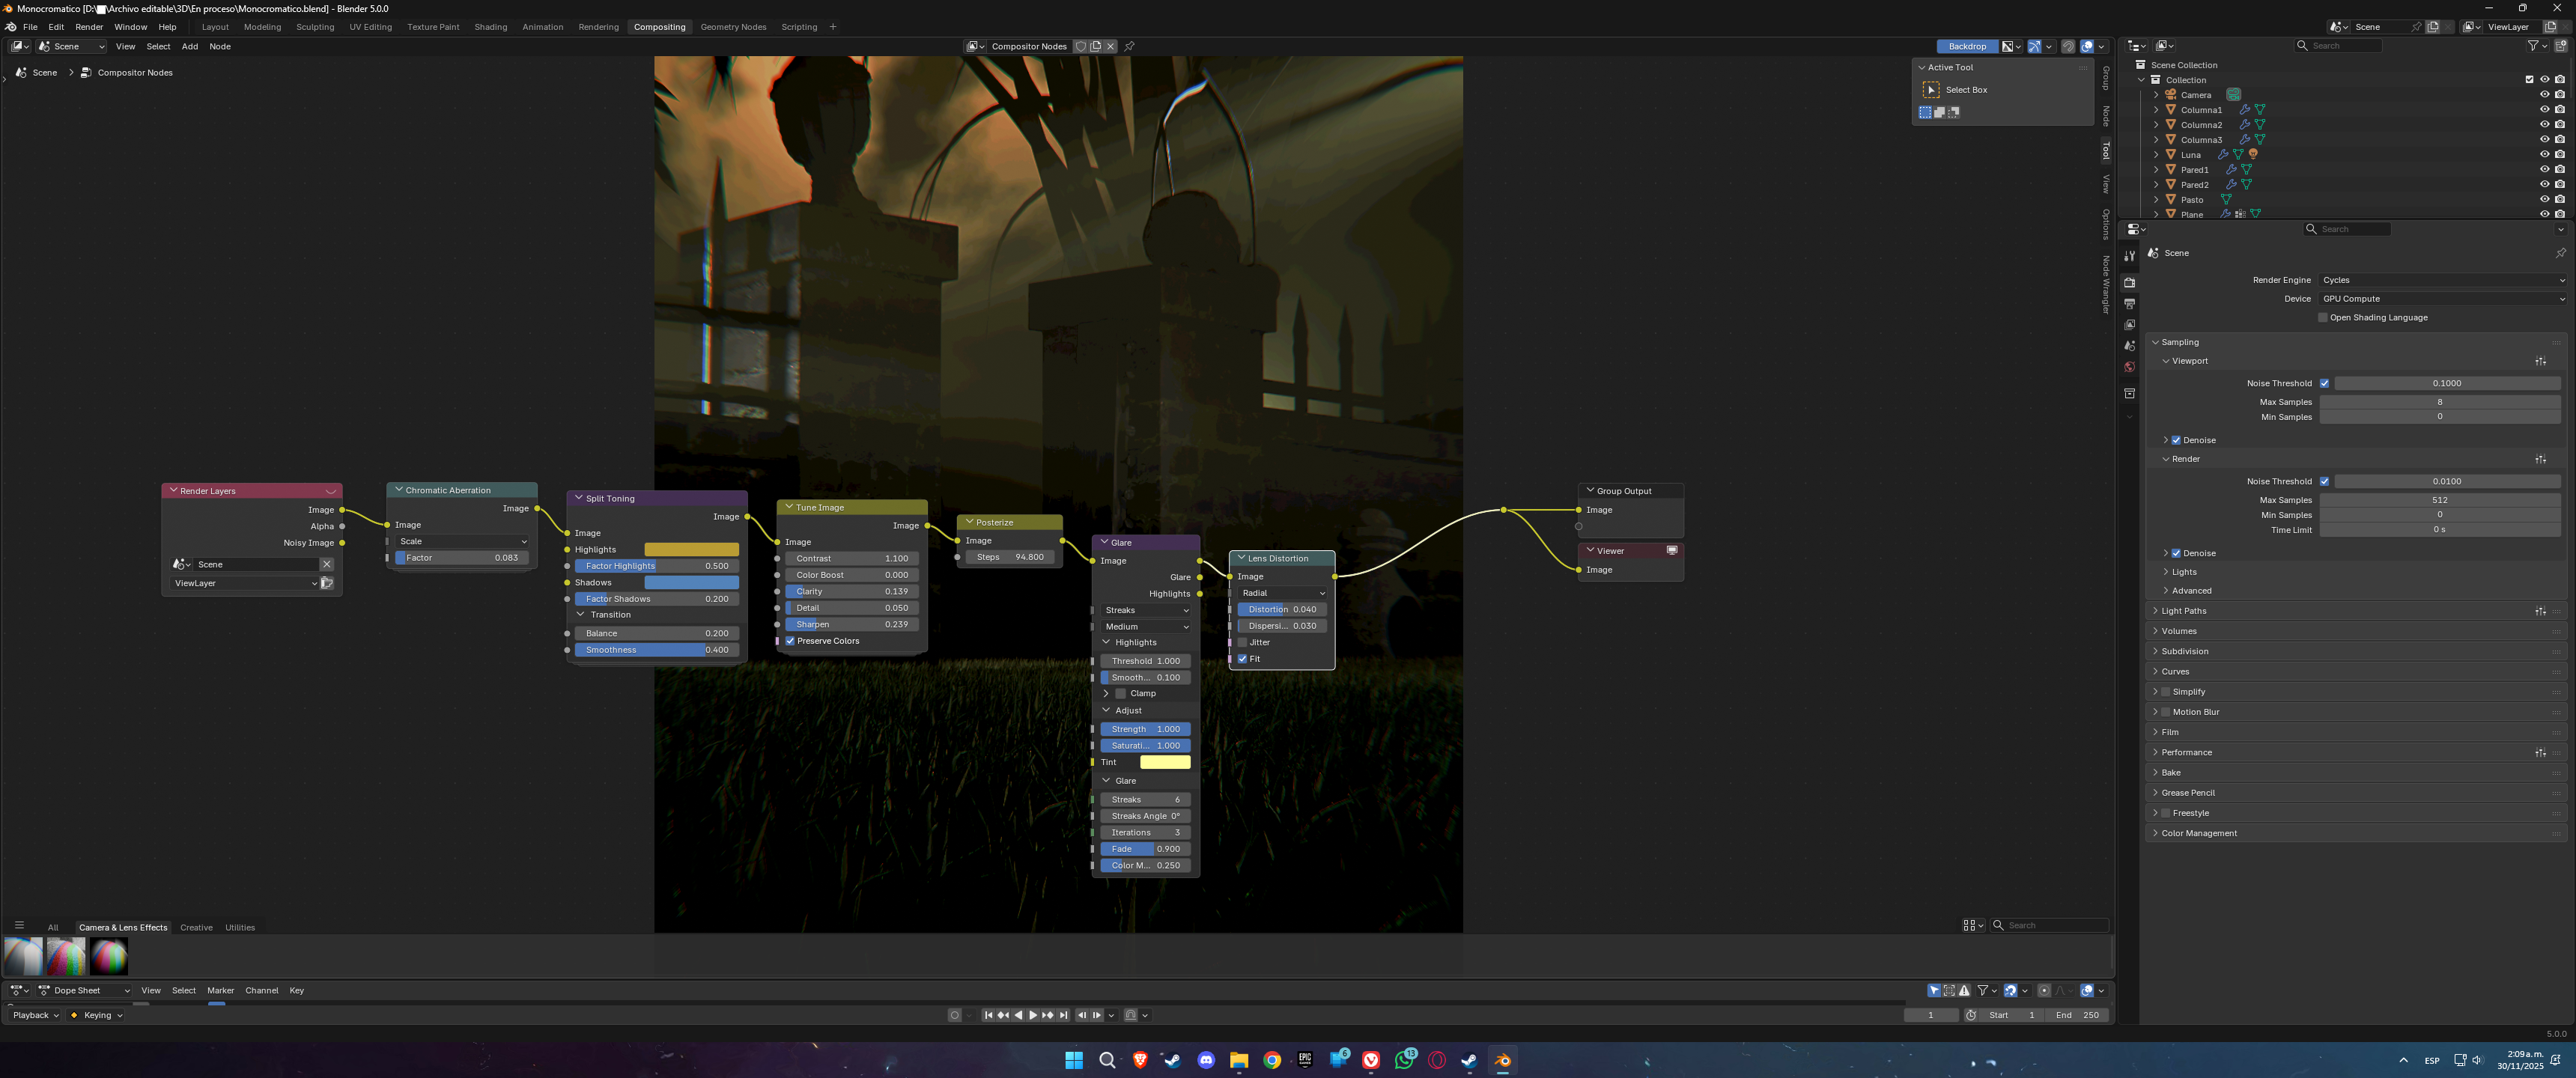Screen dimensions: 2576x1078
Task: Disable Preserve Colors in Tune Image node
Action: tap(790, 641)
